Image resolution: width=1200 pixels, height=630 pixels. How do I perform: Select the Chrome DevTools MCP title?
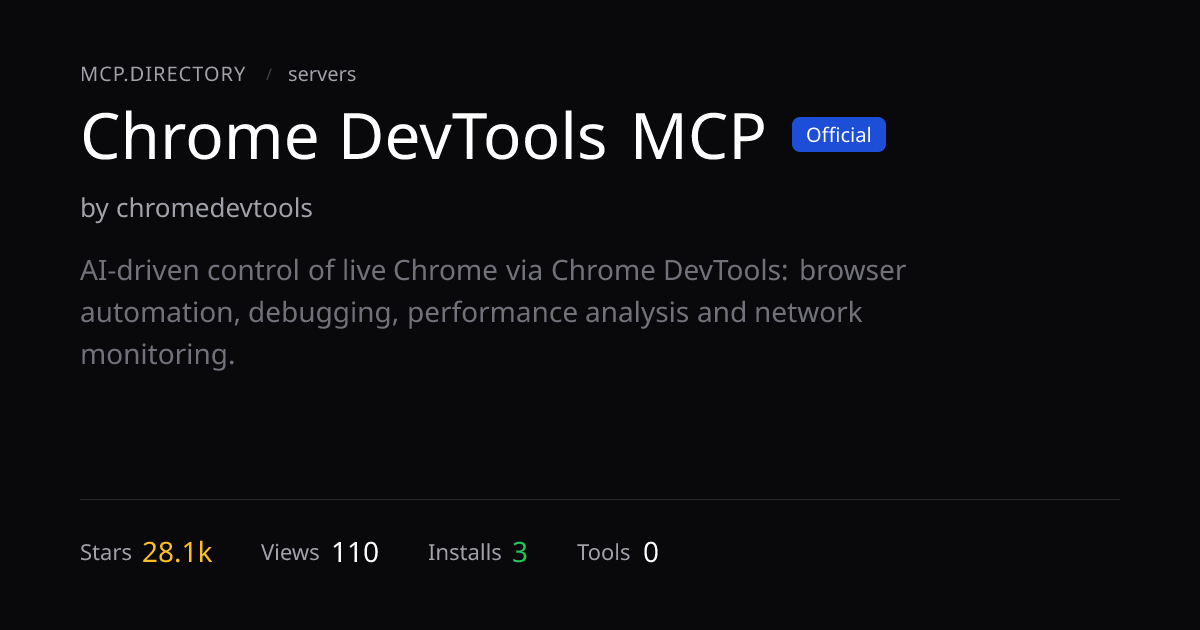[423, 136]
